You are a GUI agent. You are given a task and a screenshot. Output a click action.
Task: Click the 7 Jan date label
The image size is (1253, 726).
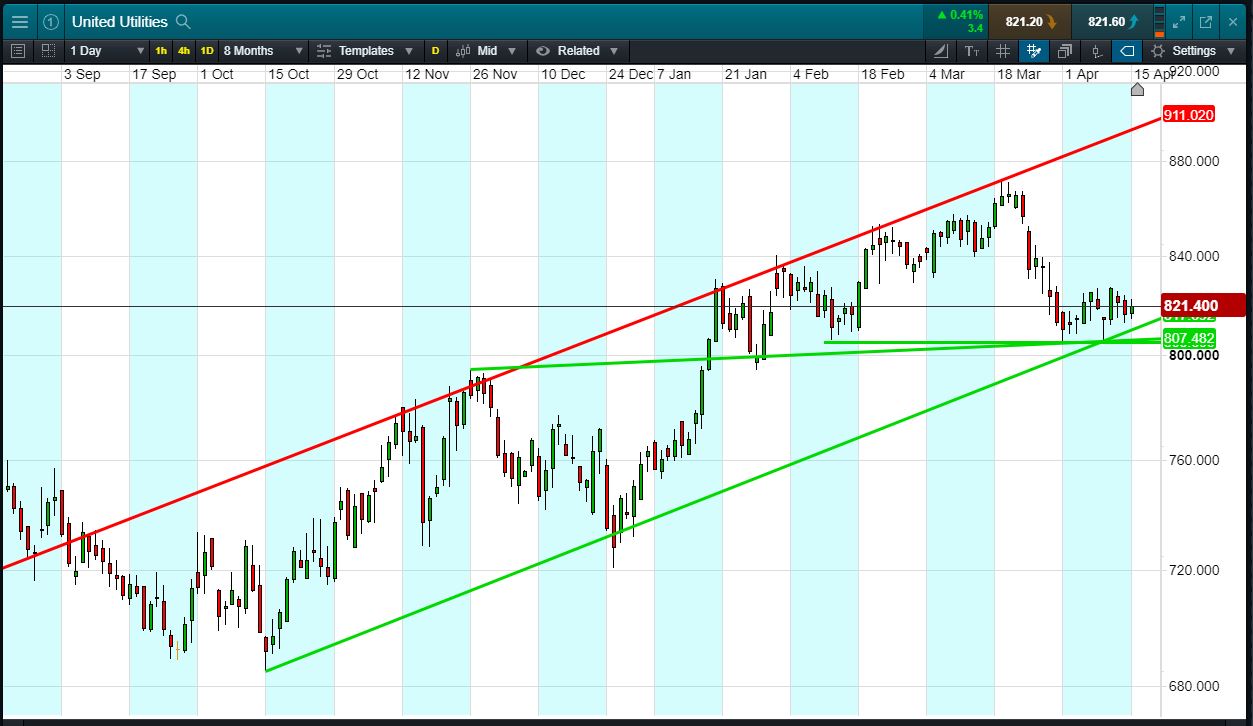pos(673,74)
